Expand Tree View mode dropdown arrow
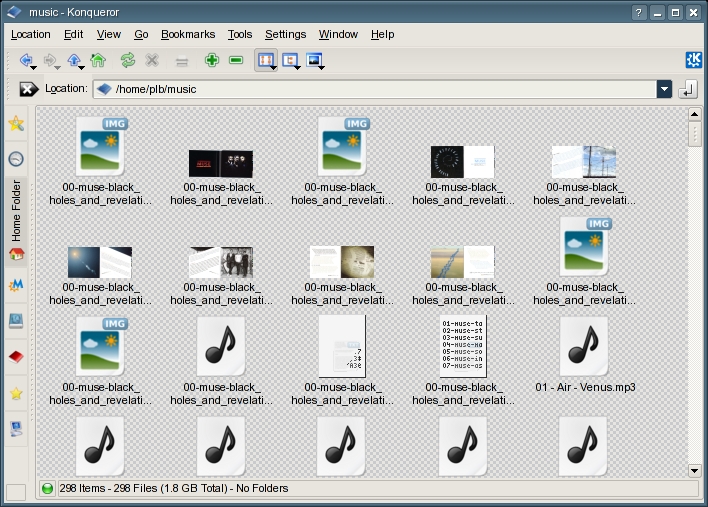Viewport: 708px width, 507px height. click(x=297, y=68)
